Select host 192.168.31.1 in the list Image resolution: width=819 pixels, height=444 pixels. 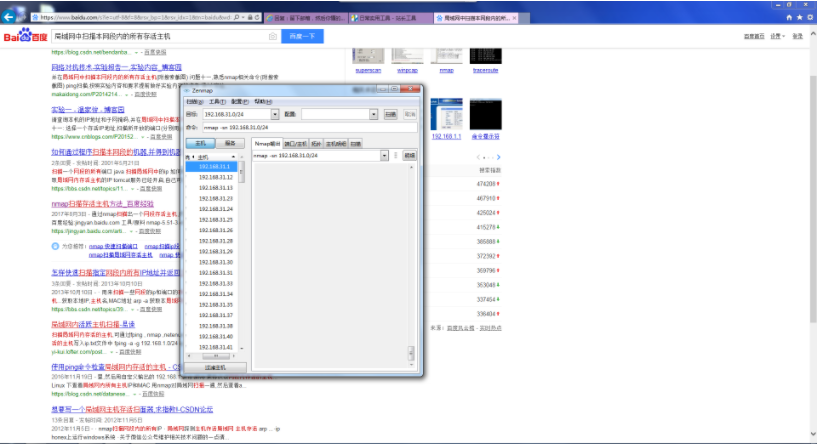tap(212, 167)
